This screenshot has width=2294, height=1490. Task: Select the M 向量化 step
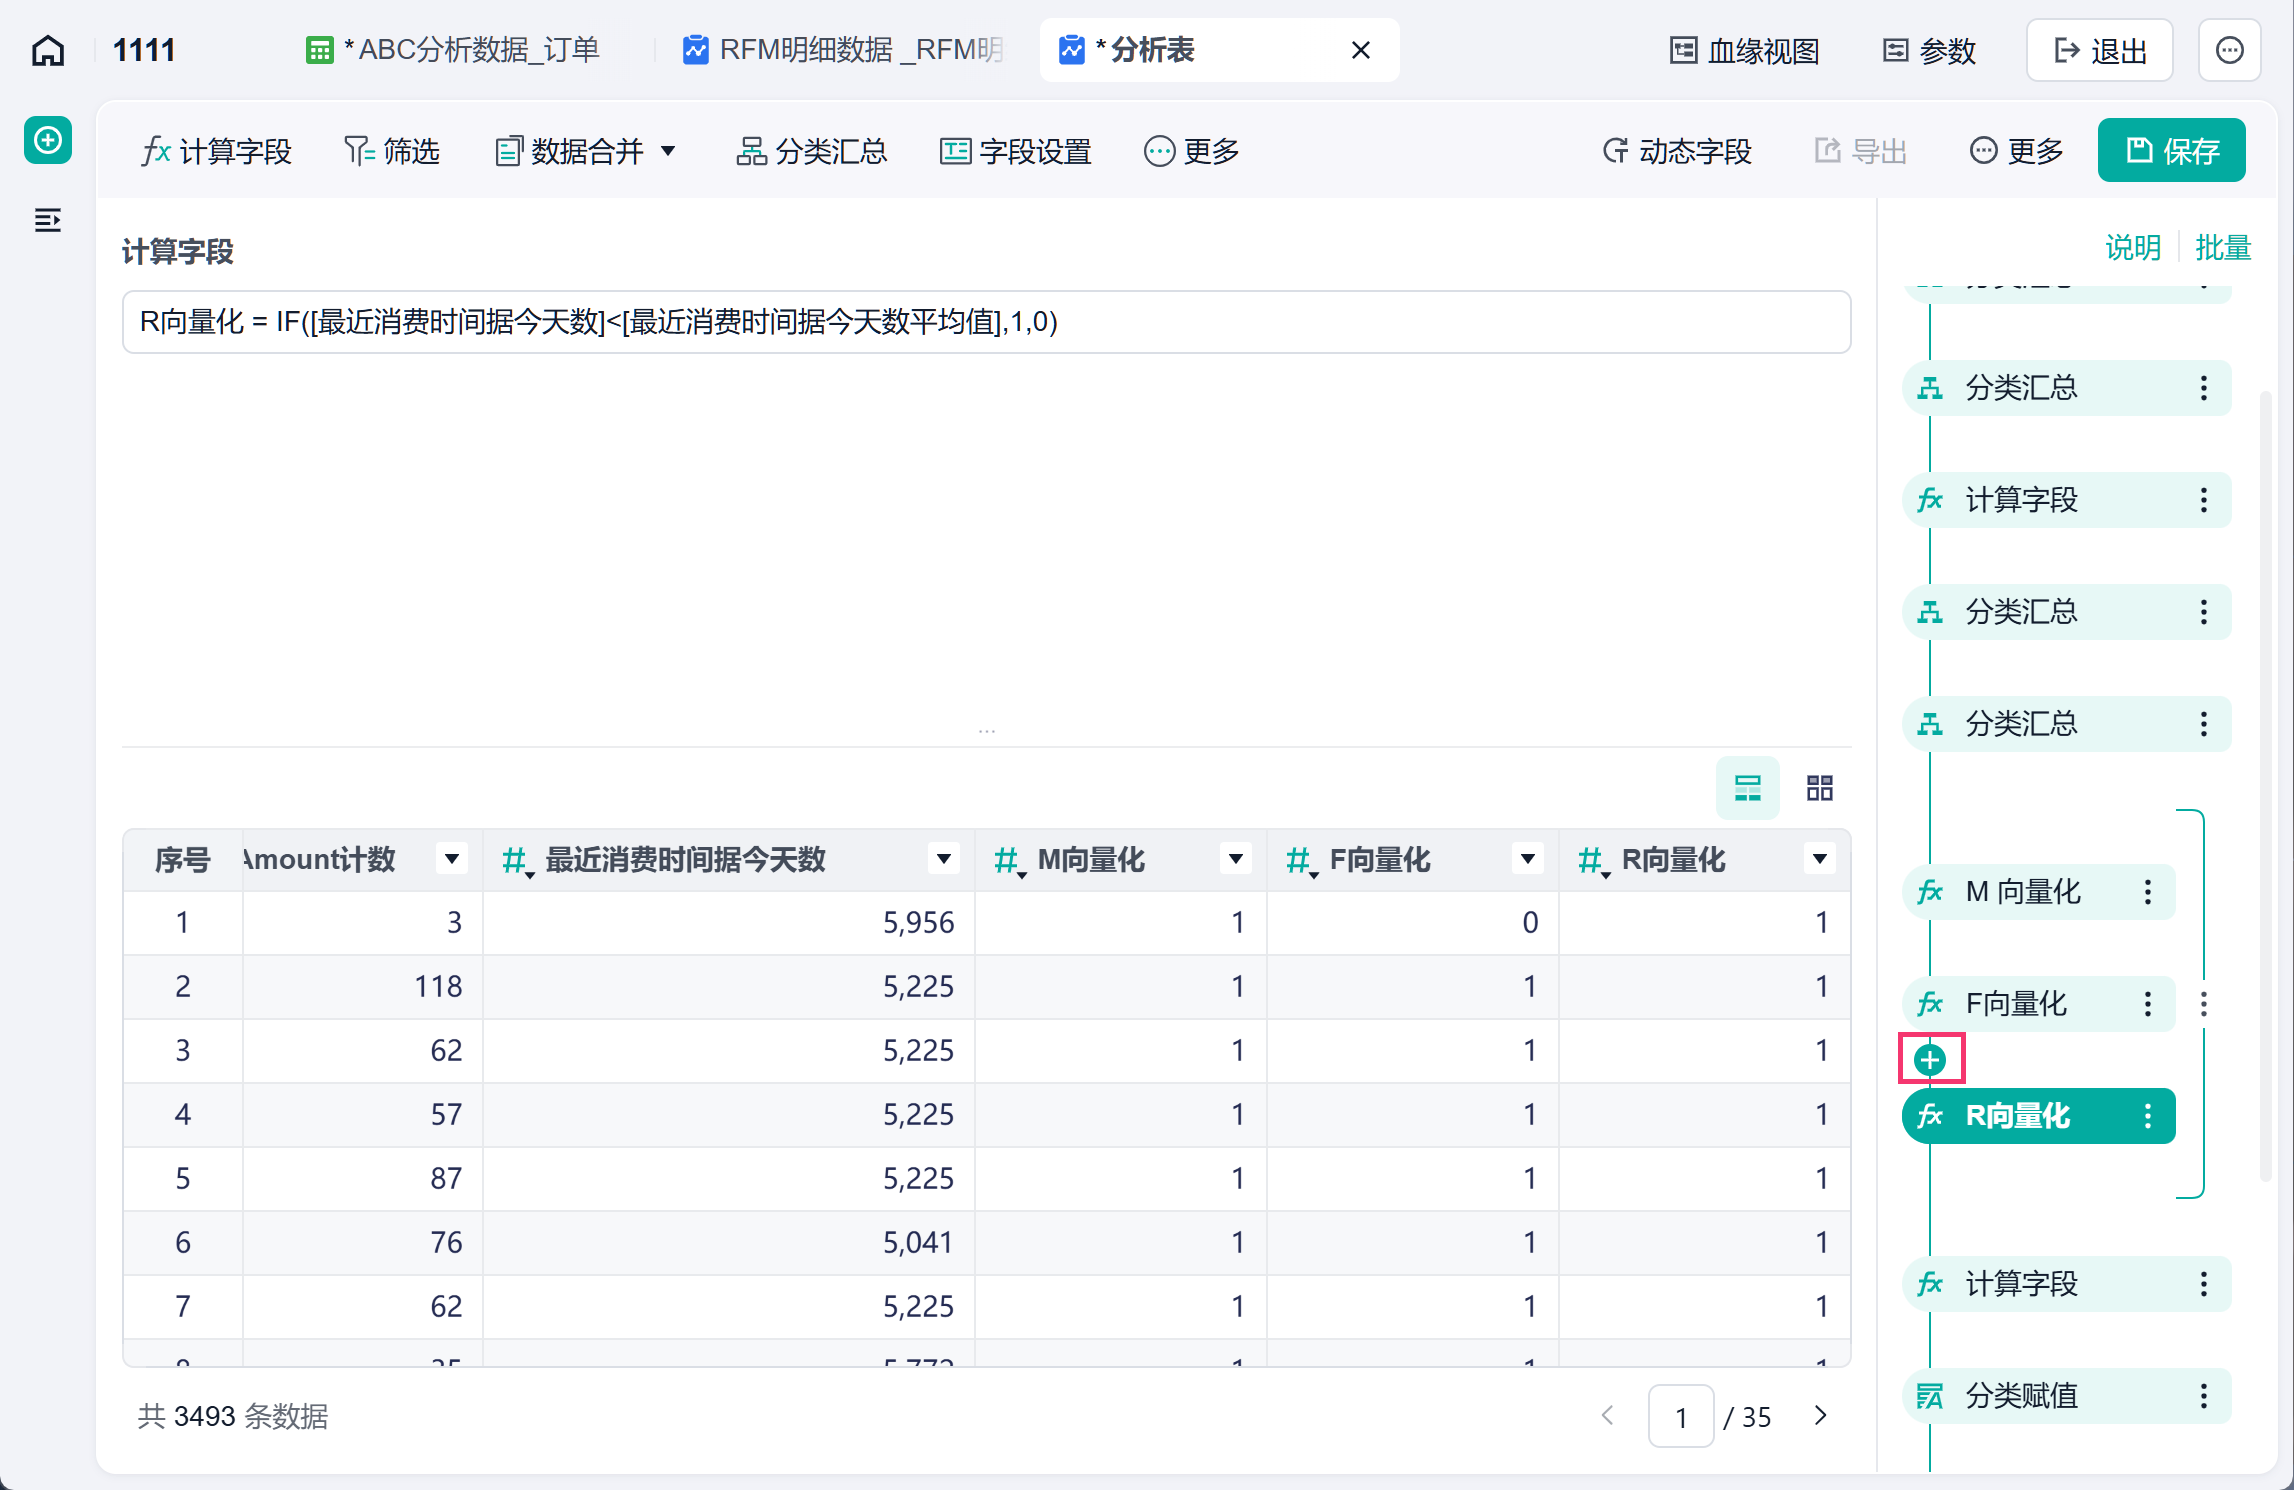2039,892
